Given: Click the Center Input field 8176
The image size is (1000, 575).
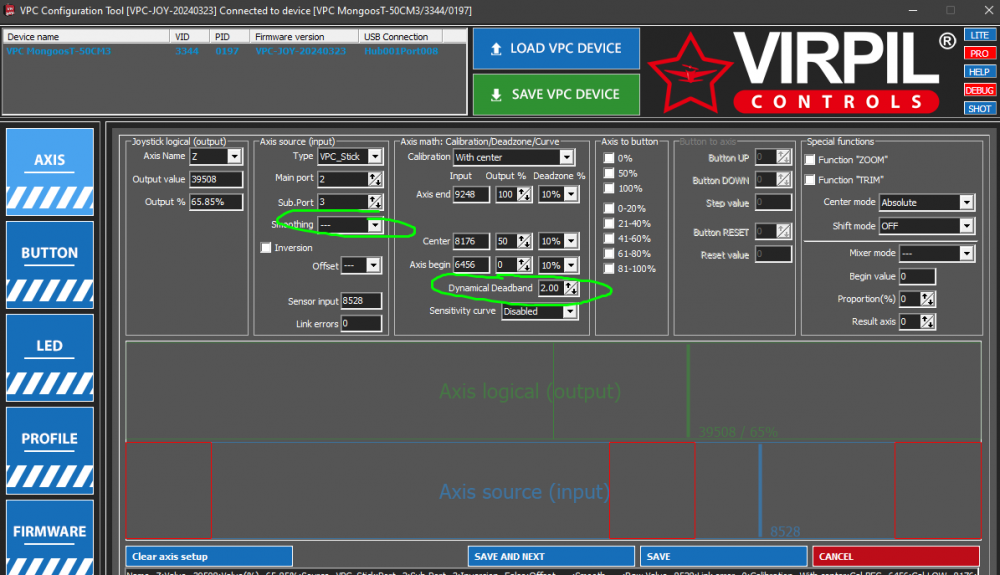Looking at the screenshot, I should click(x=471, y=241).
